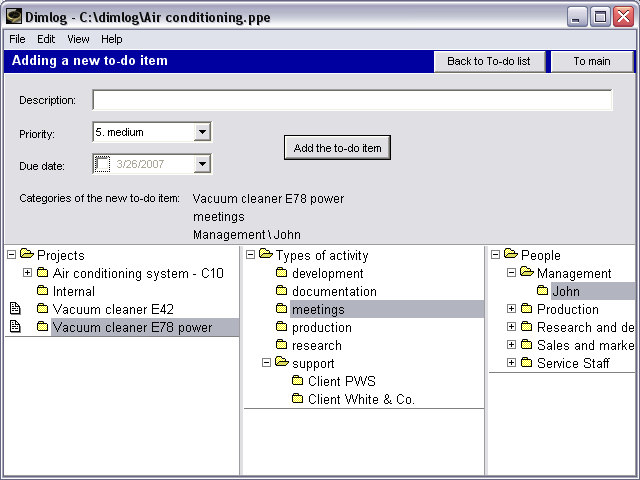
Task: Open the Priority dropdown list
Action: point(202,132)
